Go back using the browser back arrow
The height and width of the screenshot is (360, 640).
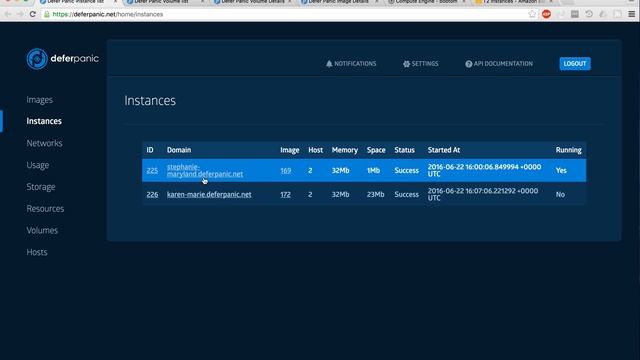coord(8,14)
